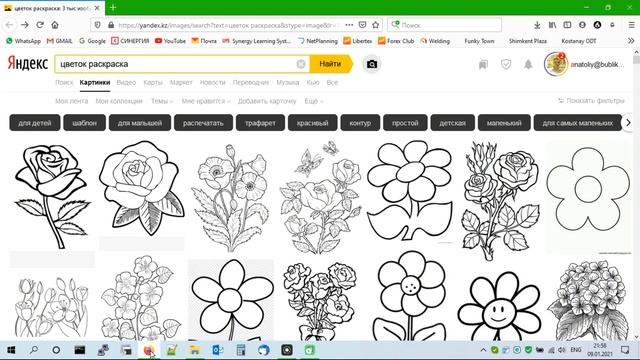Viewport: 640px width, 360px height.
Task: Open the YouTube bookmark
Action: click(170, 41)
